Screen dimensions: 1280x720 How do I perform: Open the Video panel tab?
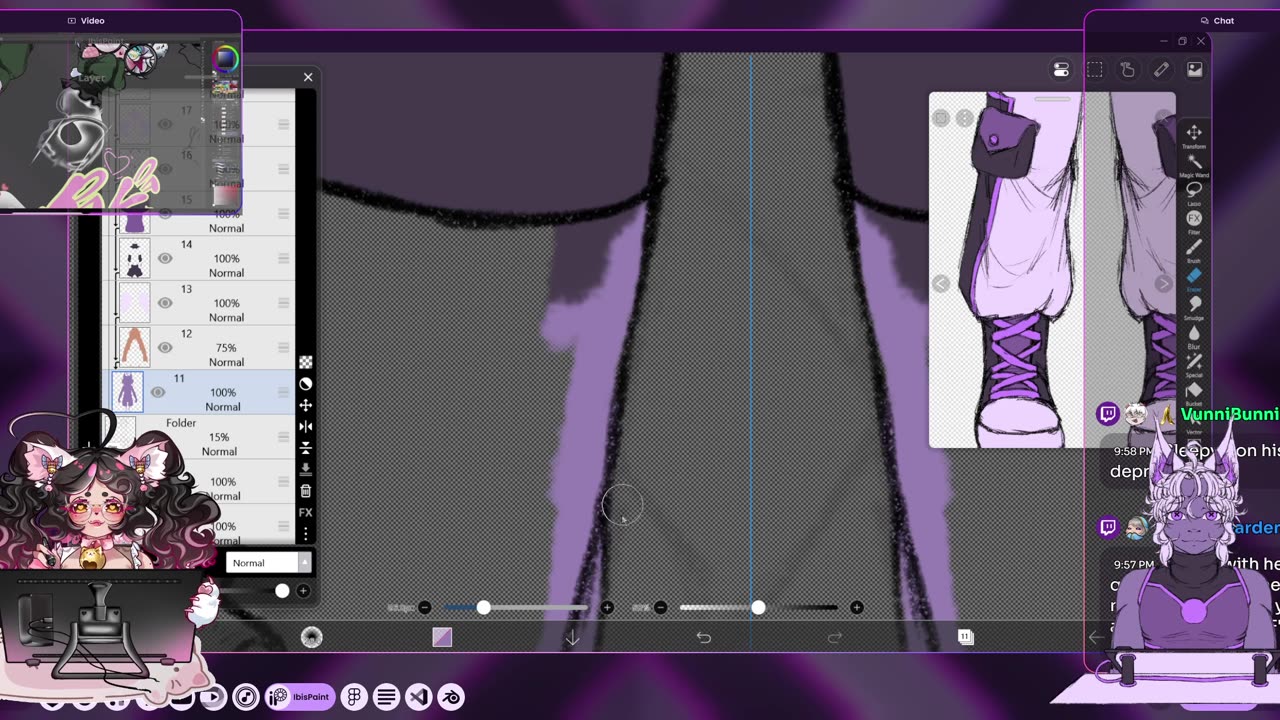(86, 20)
